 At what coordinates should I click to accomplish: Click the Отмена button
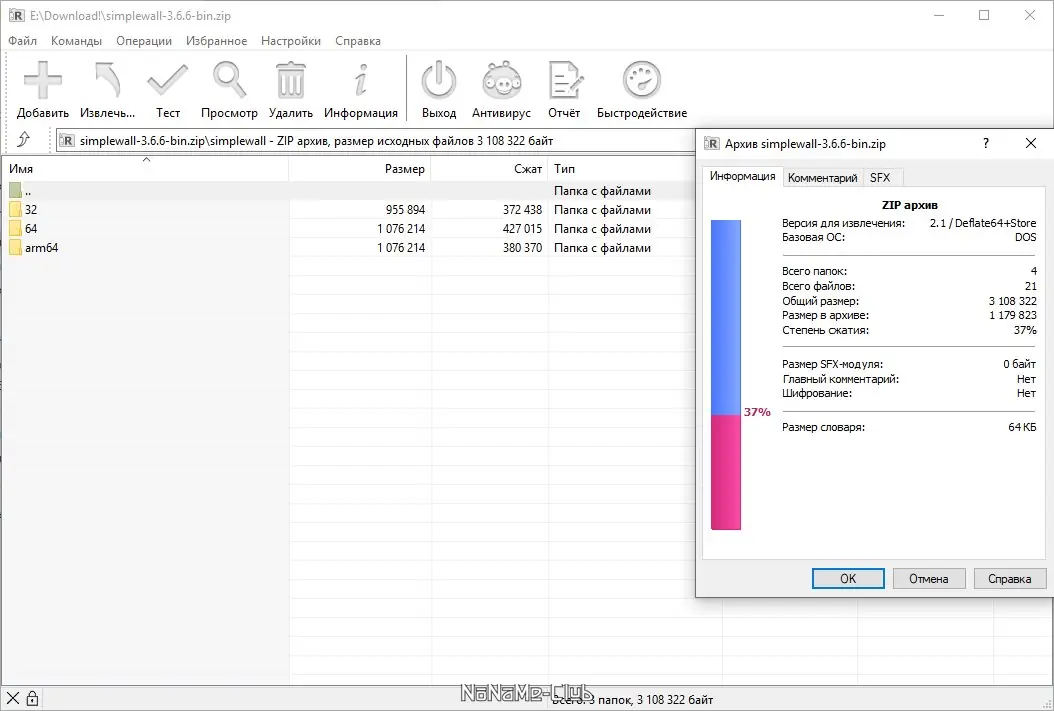[929, 579]
